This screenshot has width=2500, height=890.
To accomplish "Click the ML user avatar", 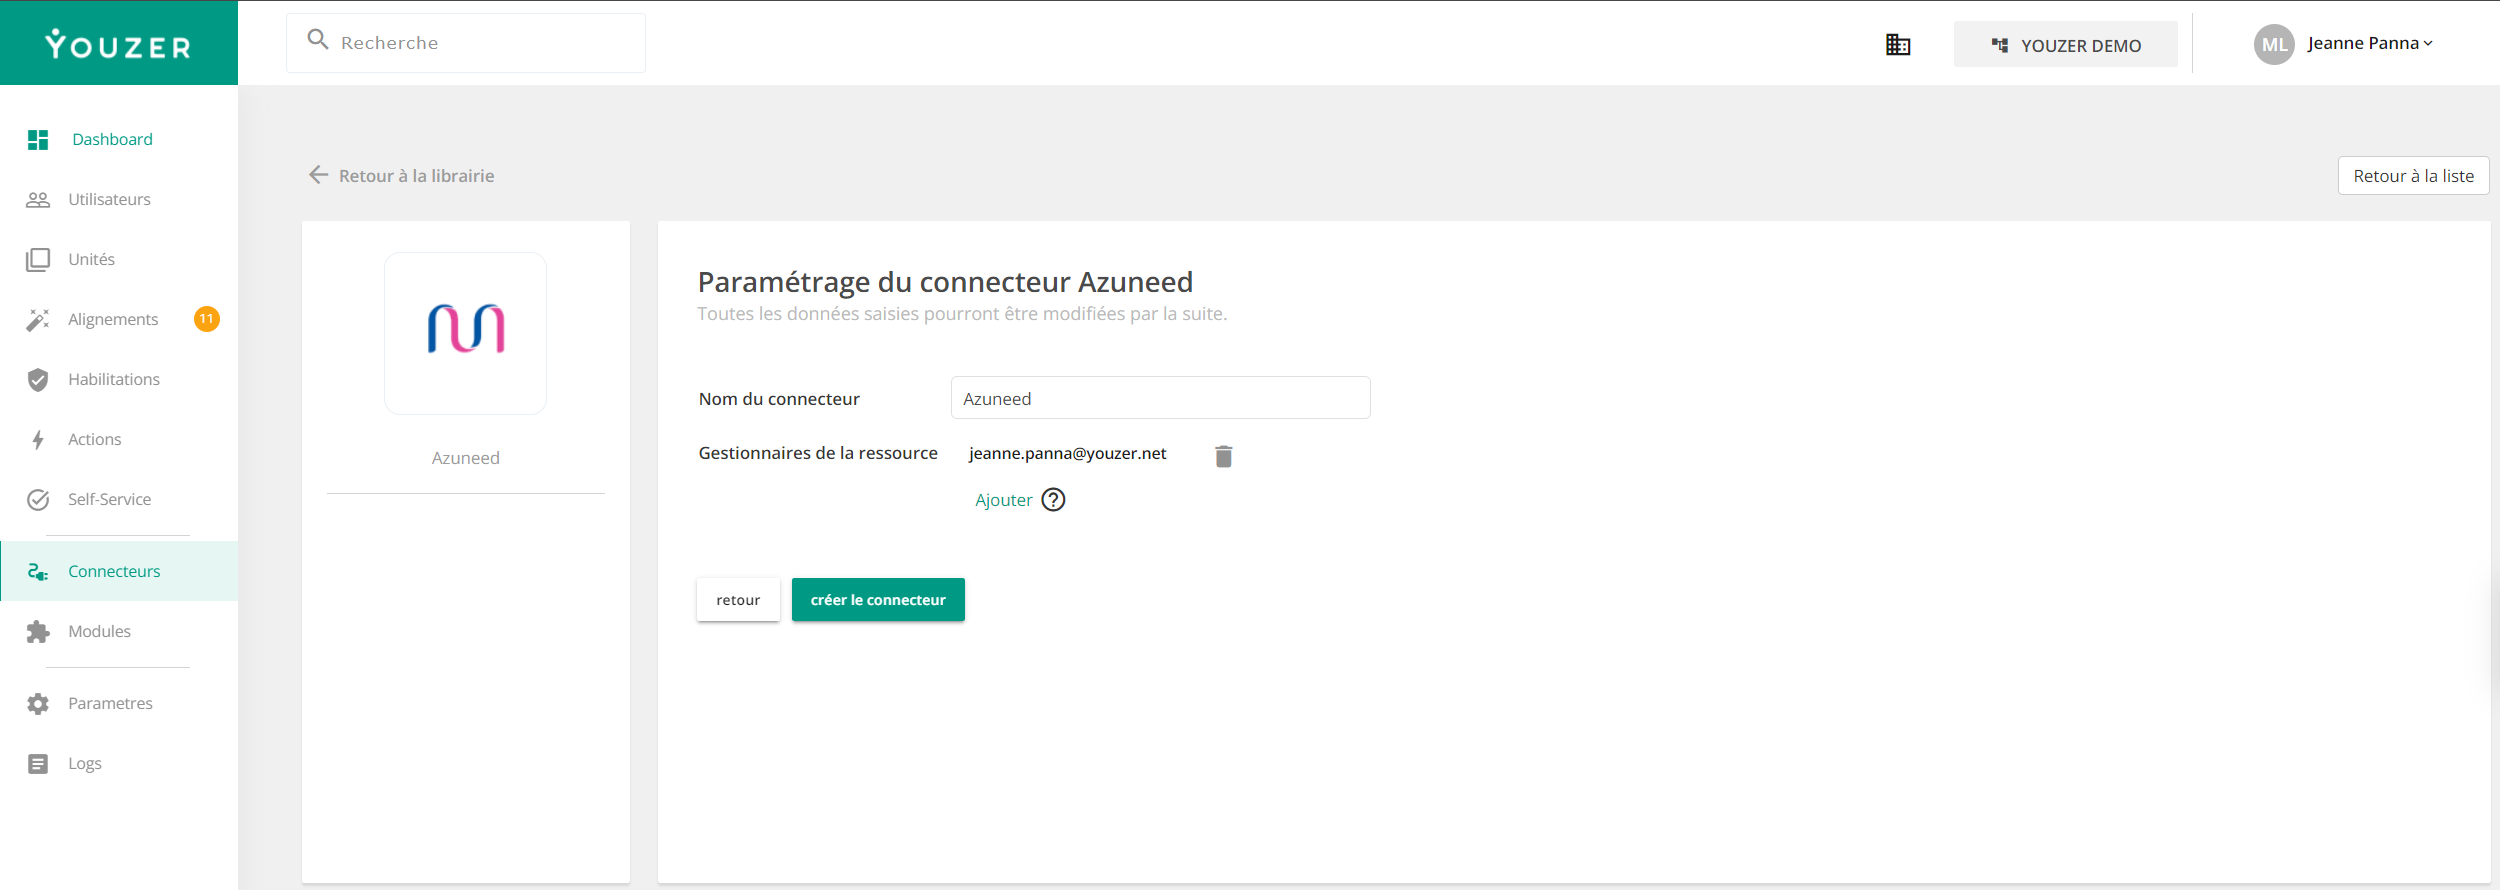I will [2274, 44].
